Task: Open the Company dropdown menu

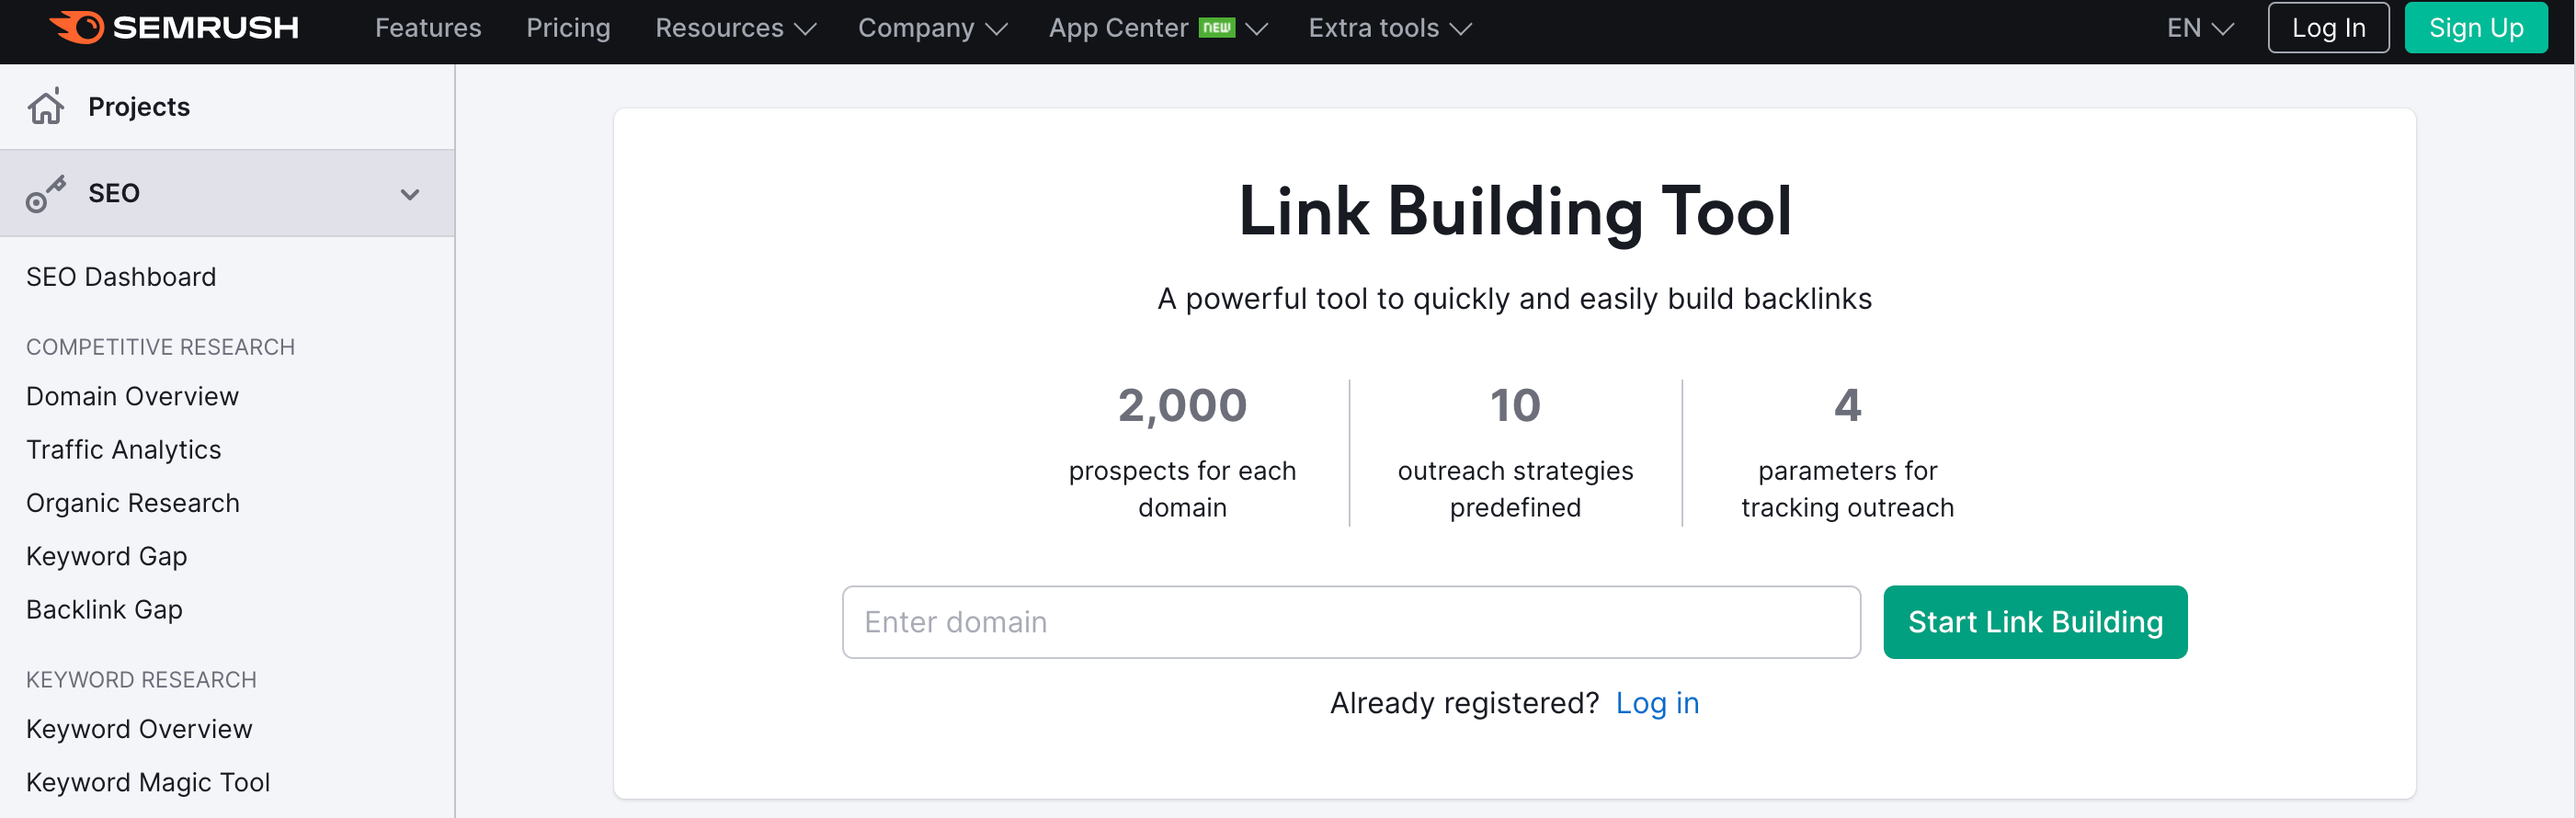Action: tap(932, 28)
